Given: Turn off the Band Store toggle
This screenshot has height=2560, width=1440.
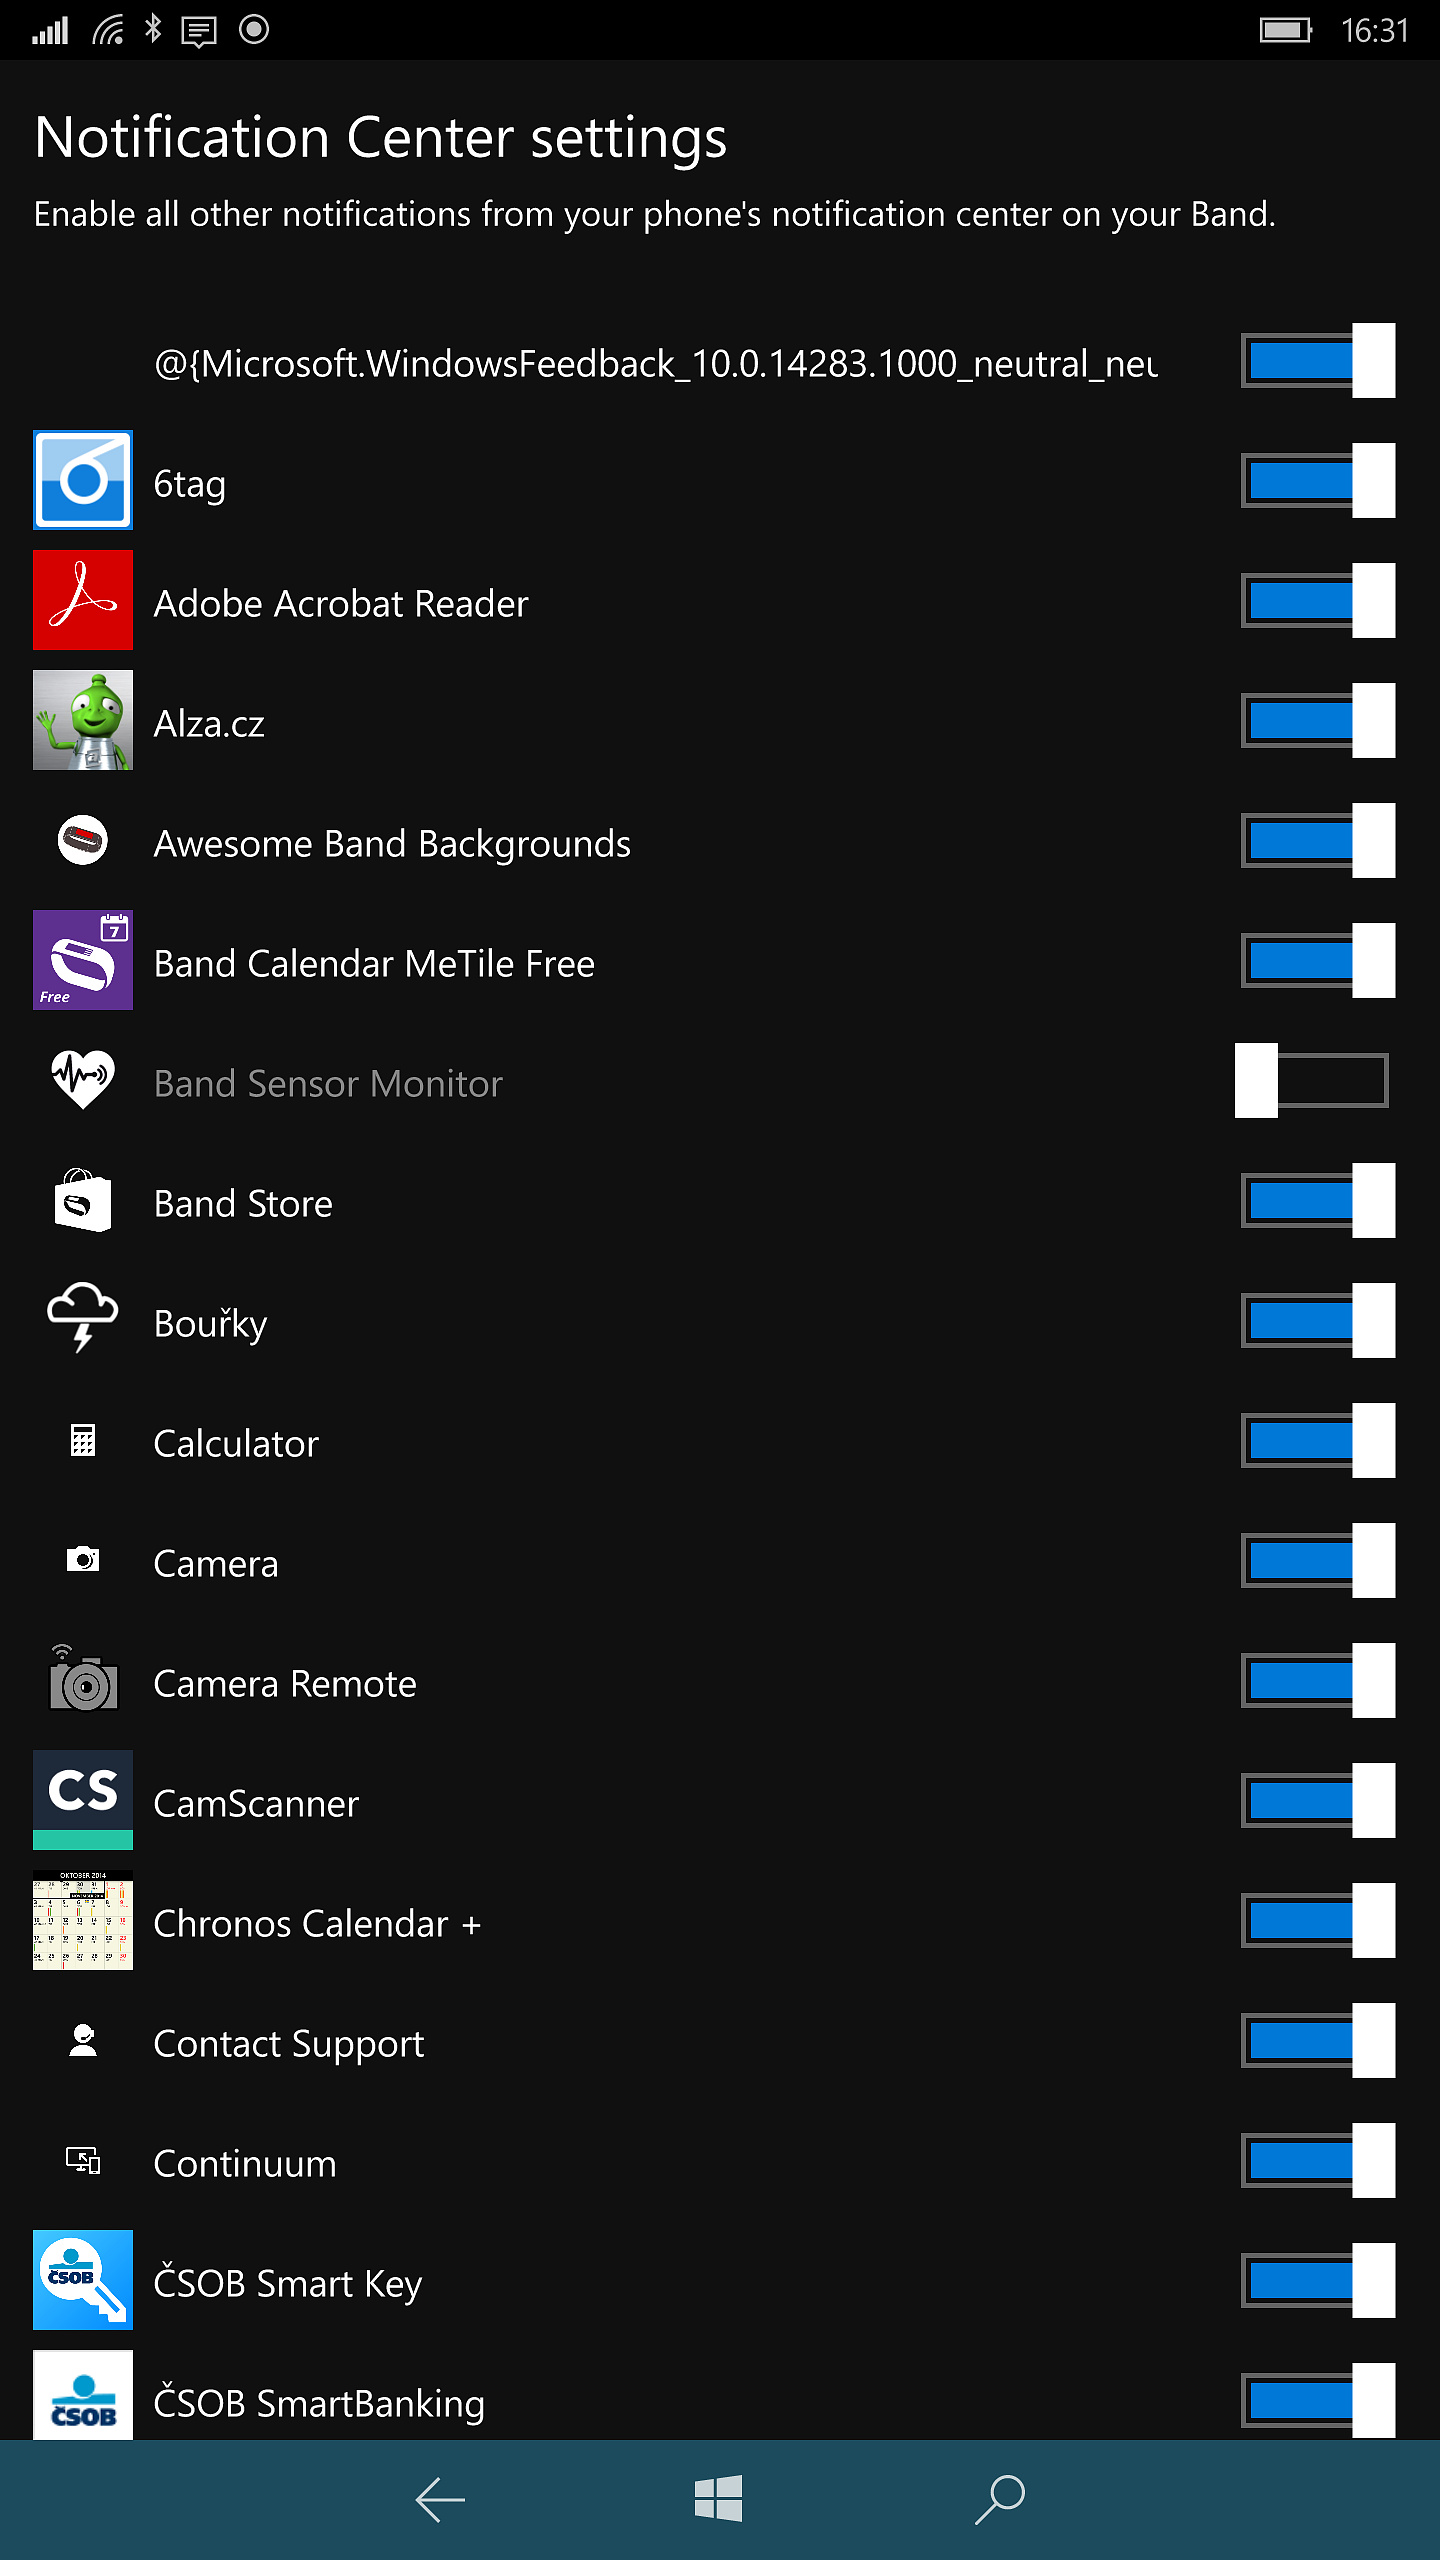Looking at the screenshot, I should 1318,1200.
